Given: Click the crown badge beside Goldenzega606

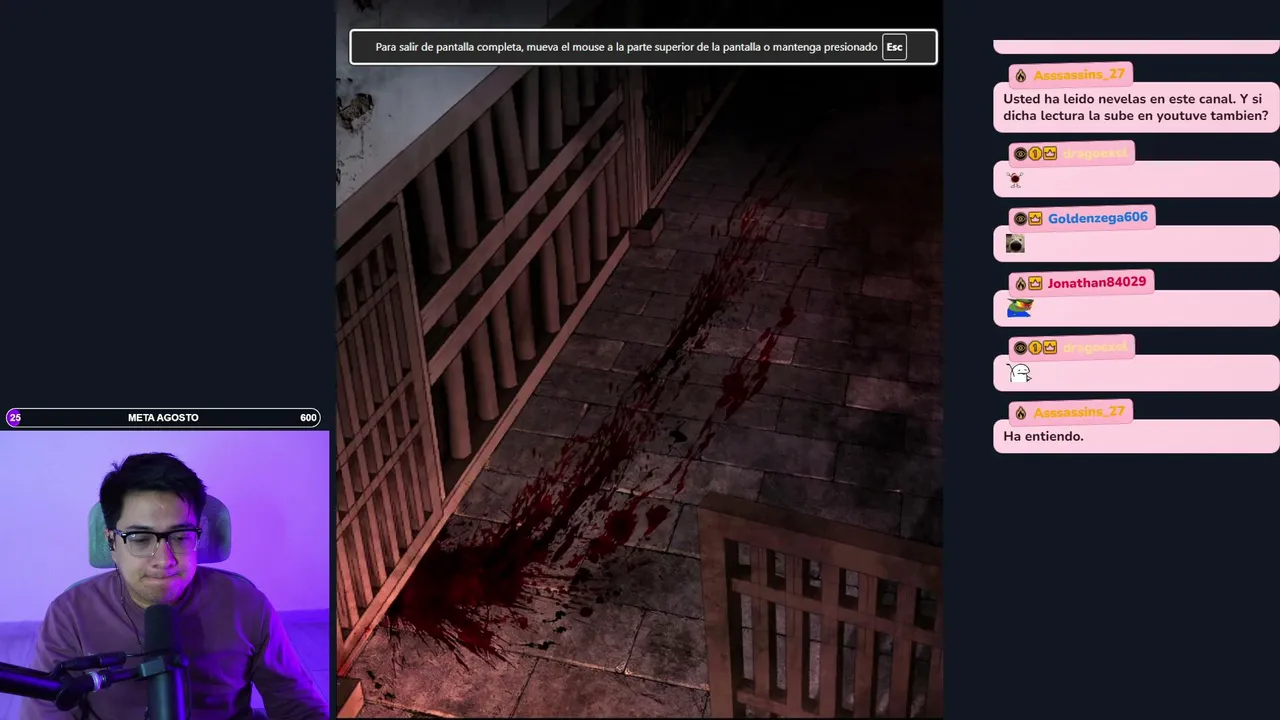Looking at the screenshot, I should coord(1035,219).
